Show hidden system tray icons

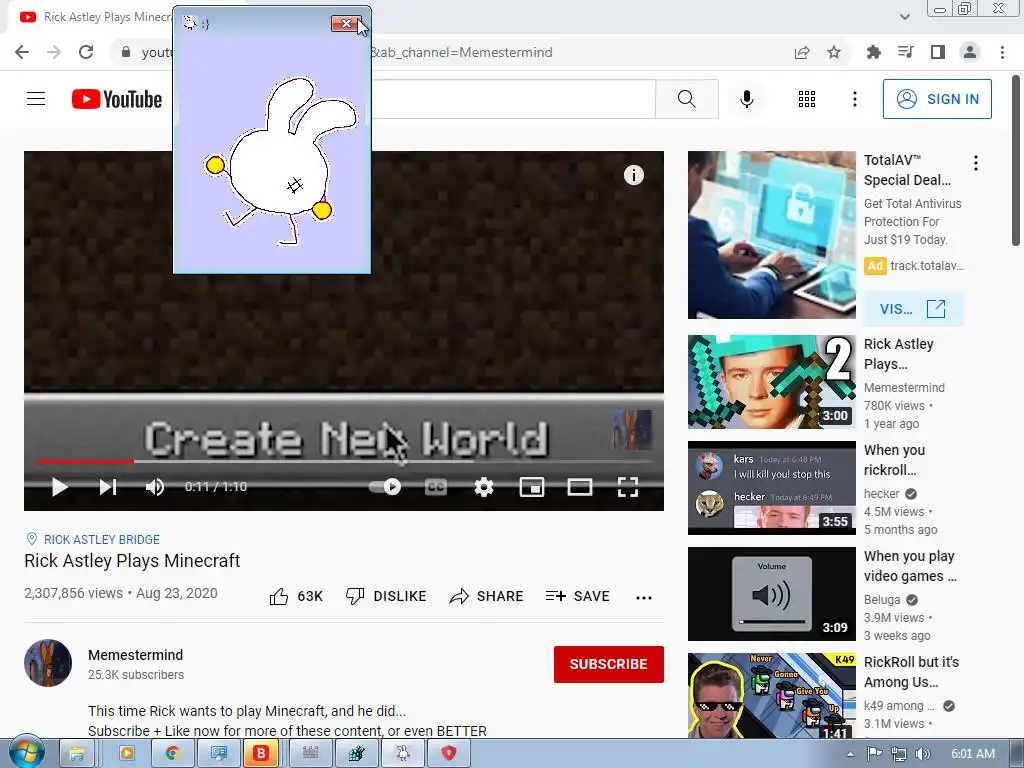pos(850,754)
